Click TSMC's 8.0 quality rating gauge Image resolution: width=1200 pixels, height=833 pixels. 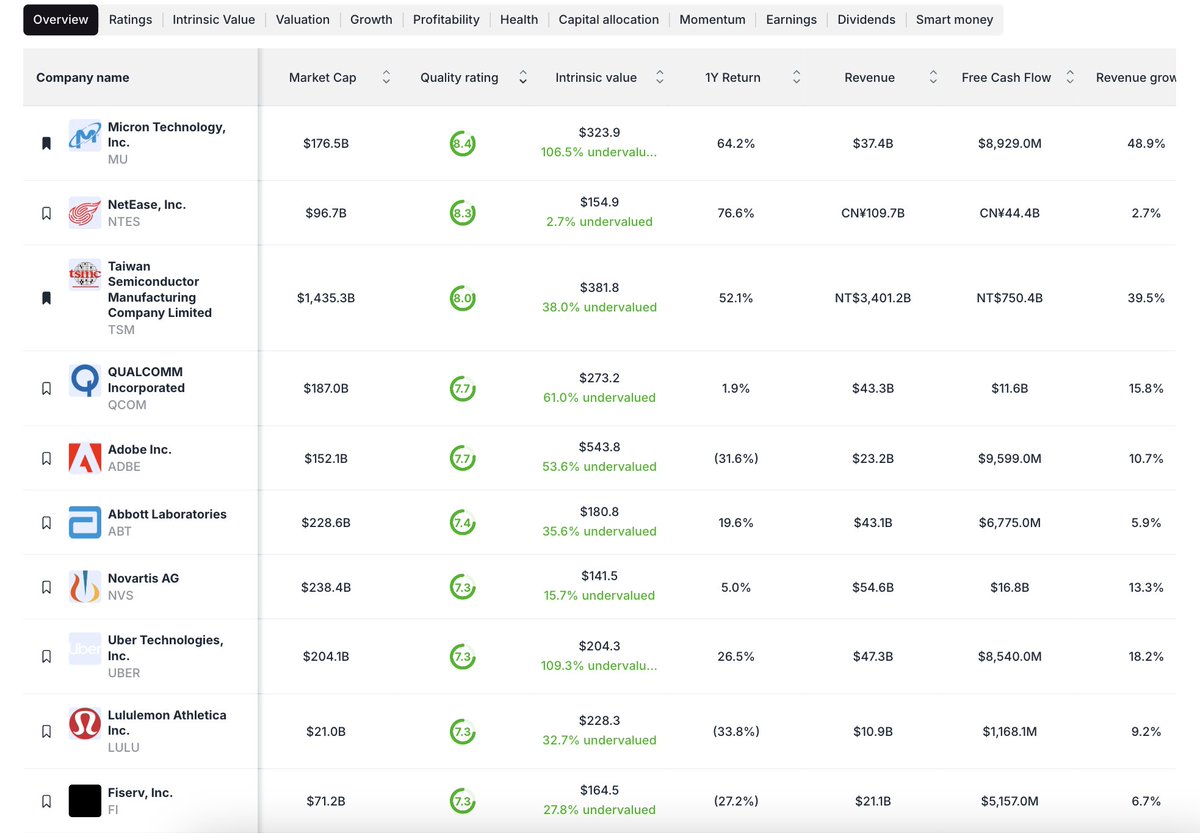(x=462, y=298)
